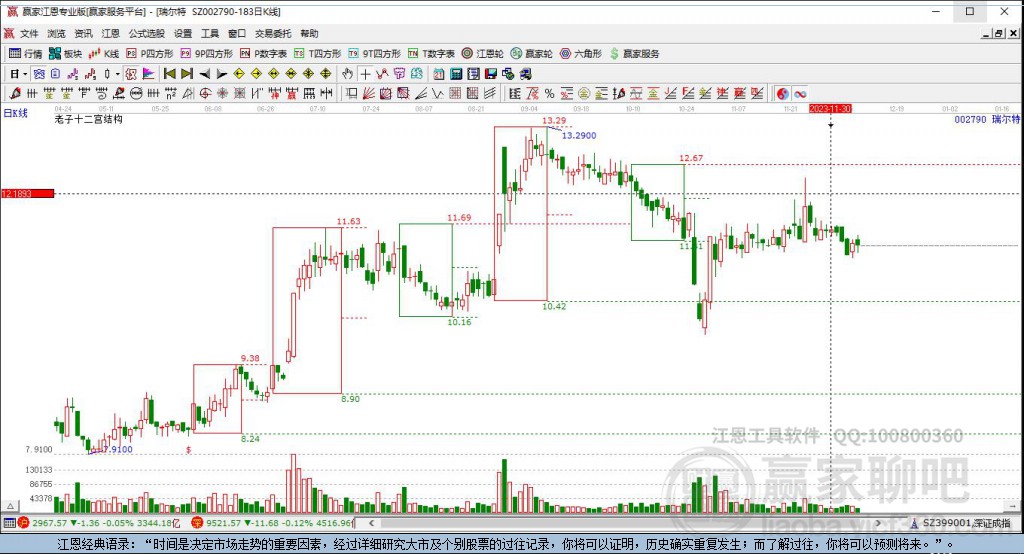Open the 行情 quotes view
The image size is (1024, 554).
[25, 54]
